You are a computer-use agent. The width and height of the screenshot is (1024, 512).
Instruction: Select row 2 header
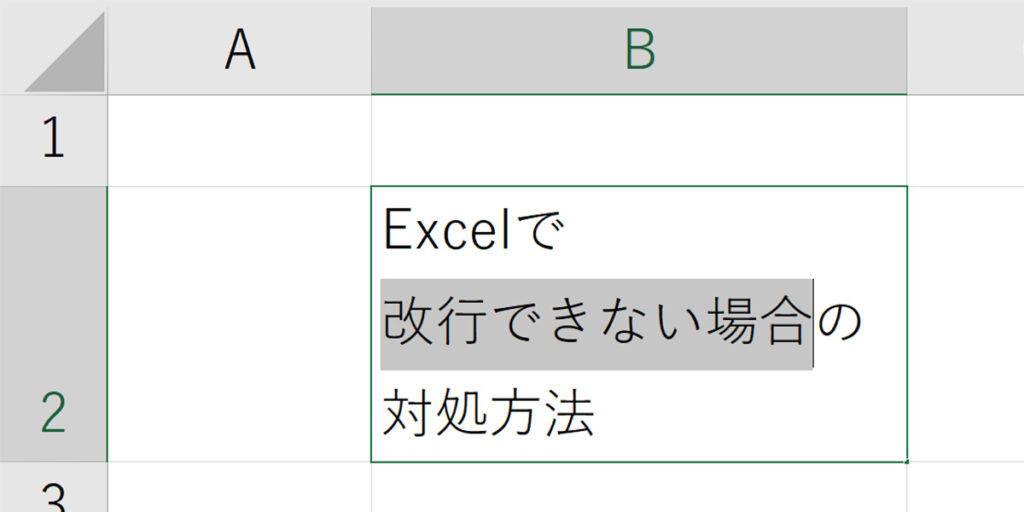click(53, 324)
